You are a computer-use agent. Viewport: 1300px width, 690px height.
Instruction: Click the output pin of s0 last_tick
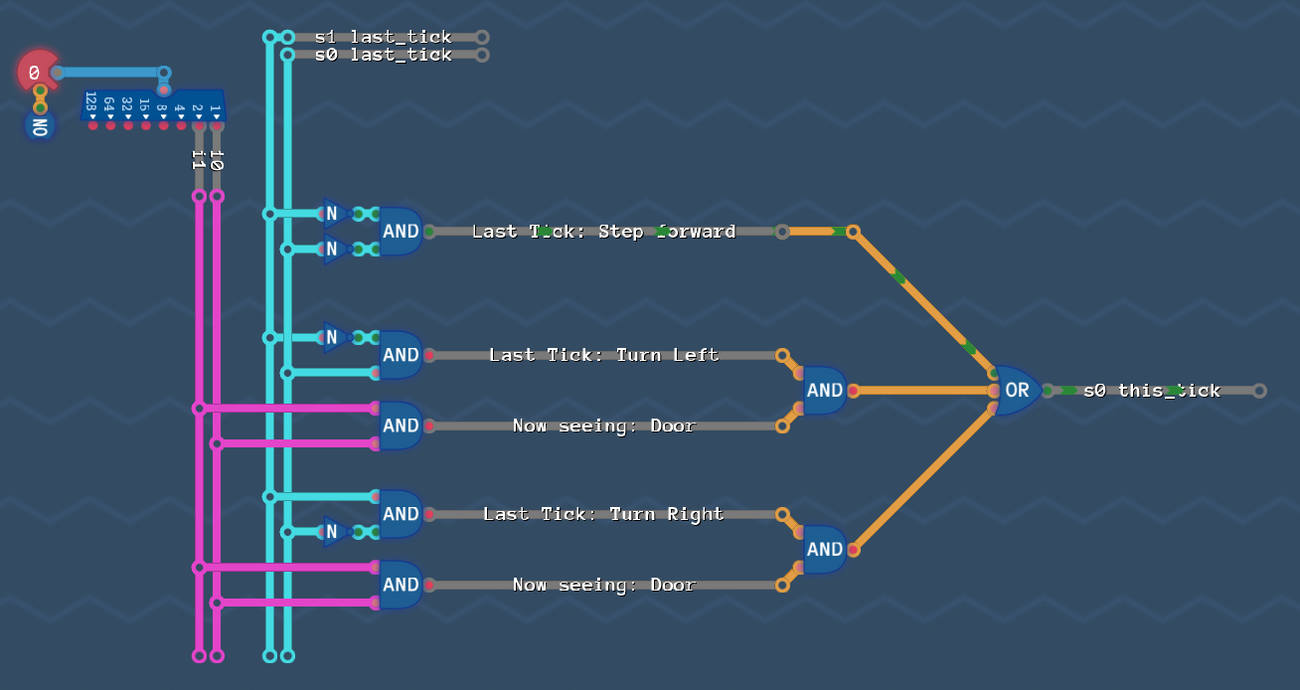point(482,53)
